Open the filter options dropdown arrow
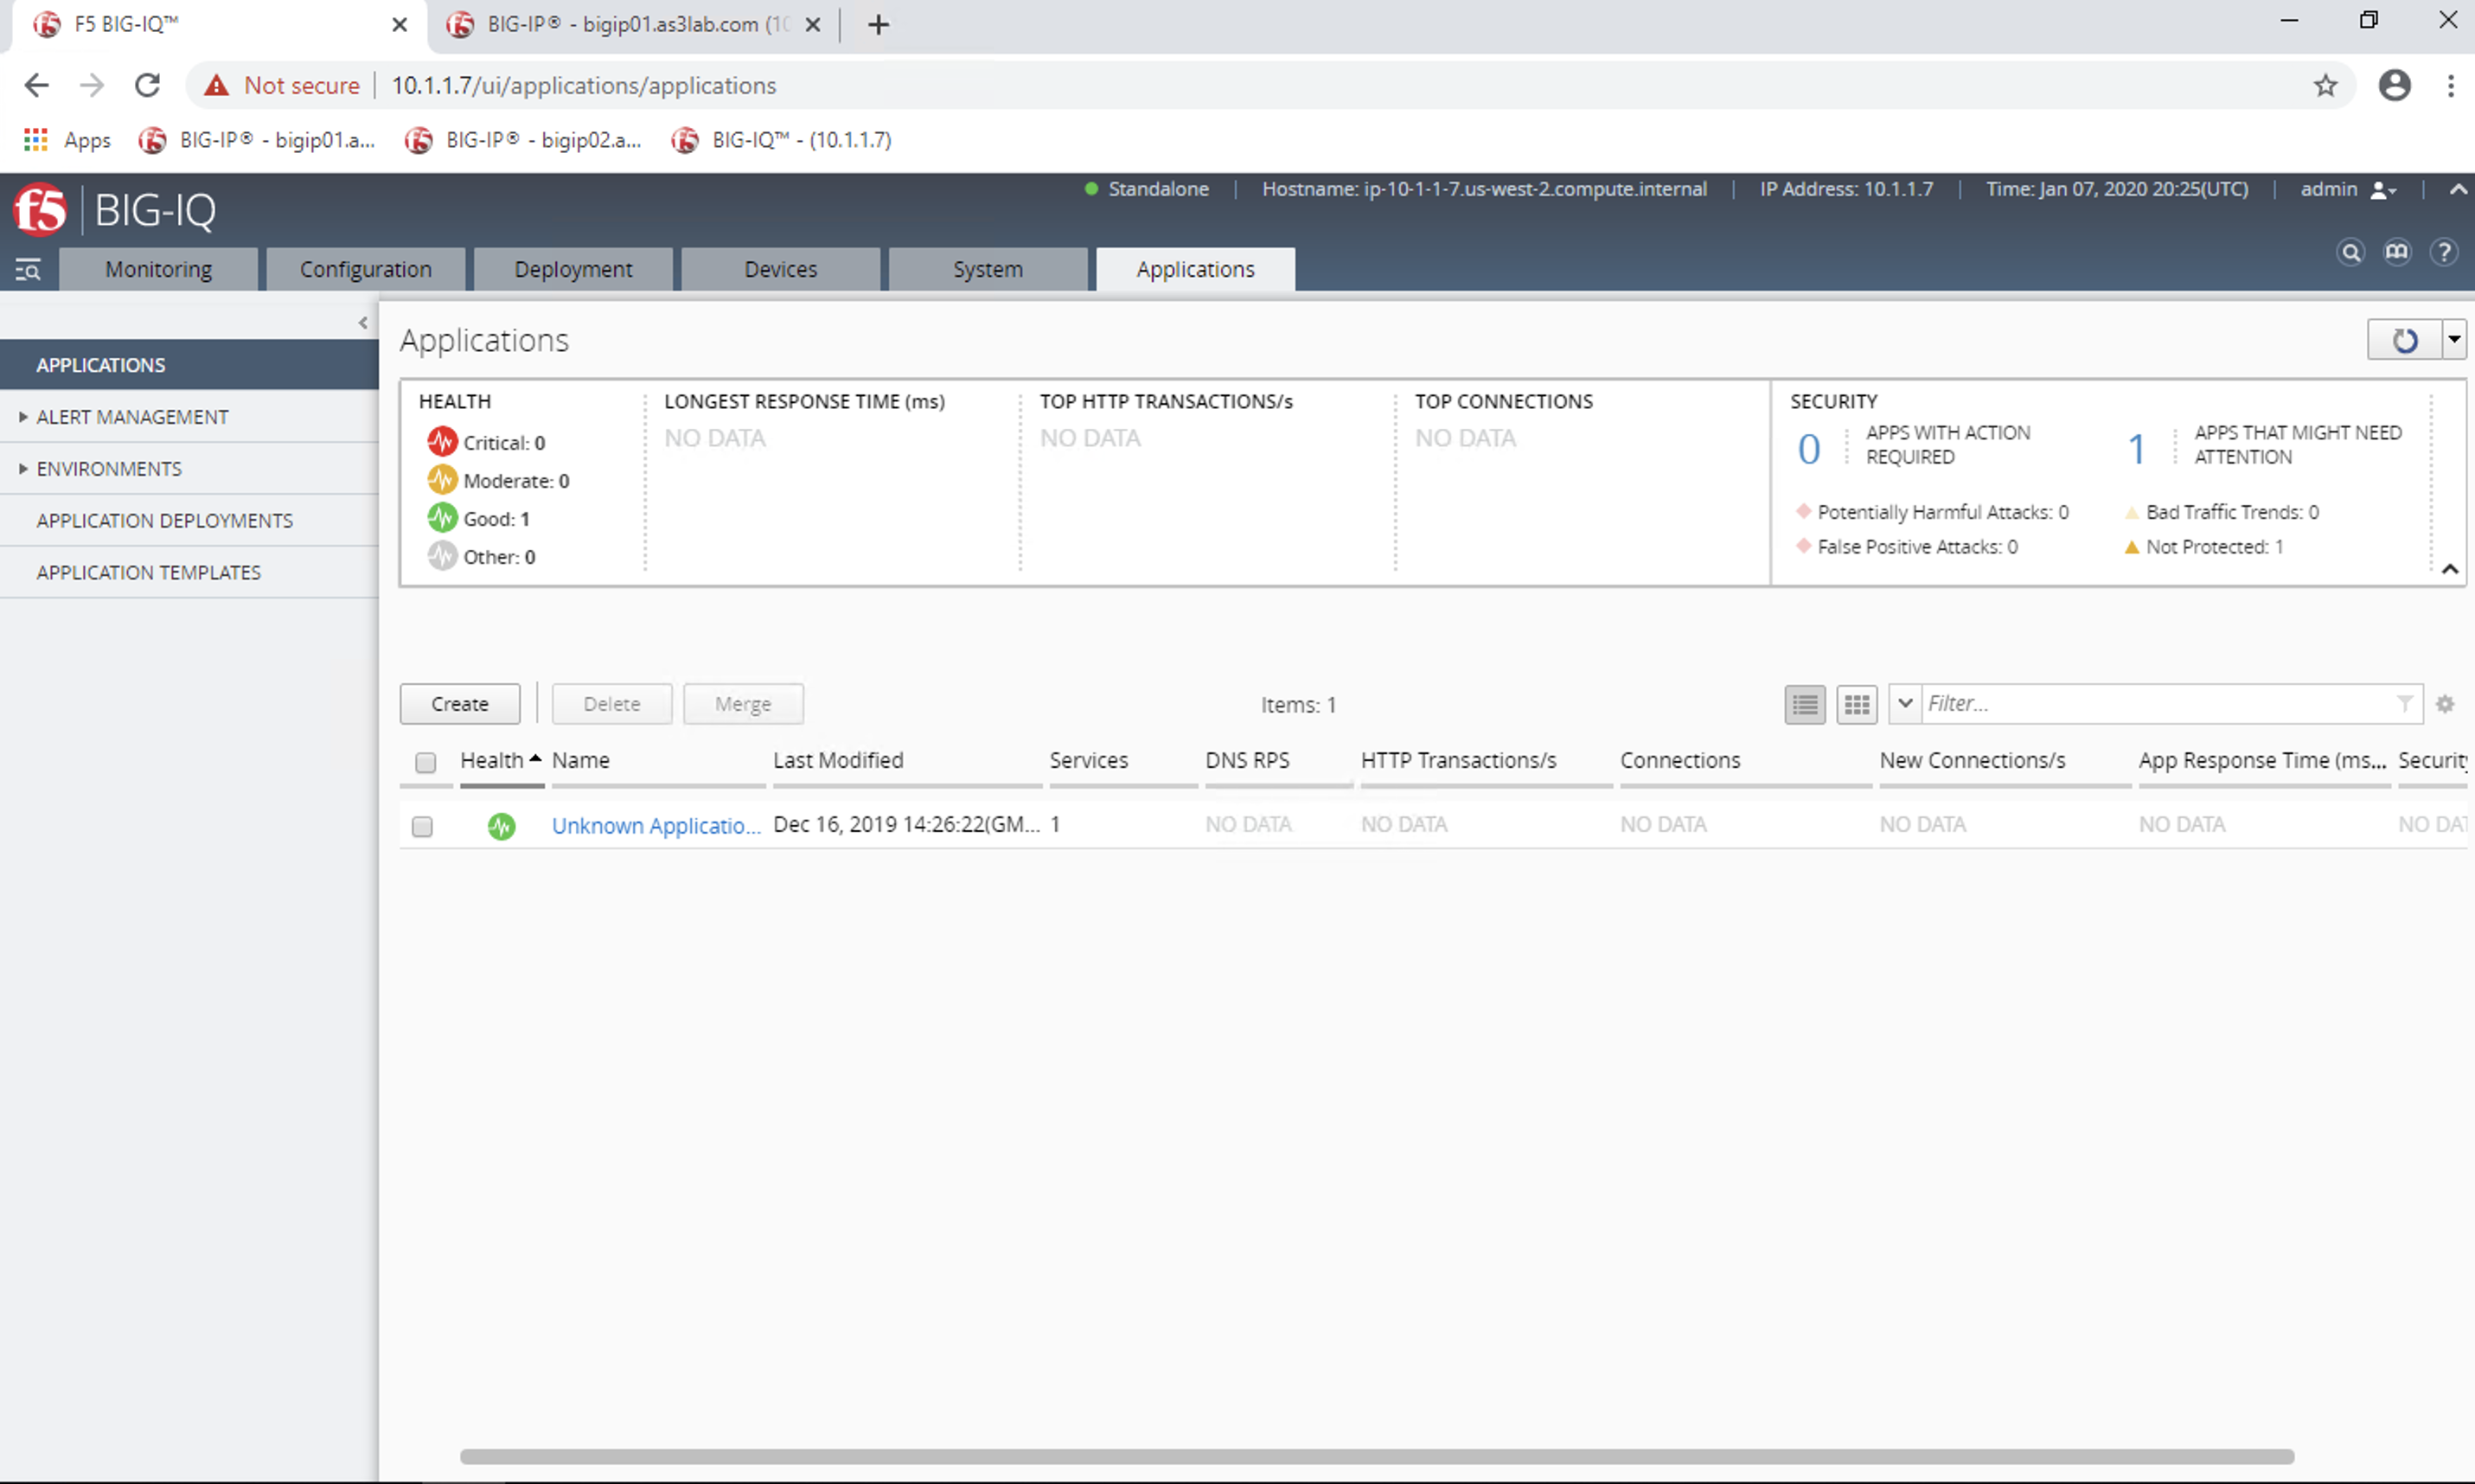The height and width of the screenshot is (1484, 2475). coord(1905,704)
